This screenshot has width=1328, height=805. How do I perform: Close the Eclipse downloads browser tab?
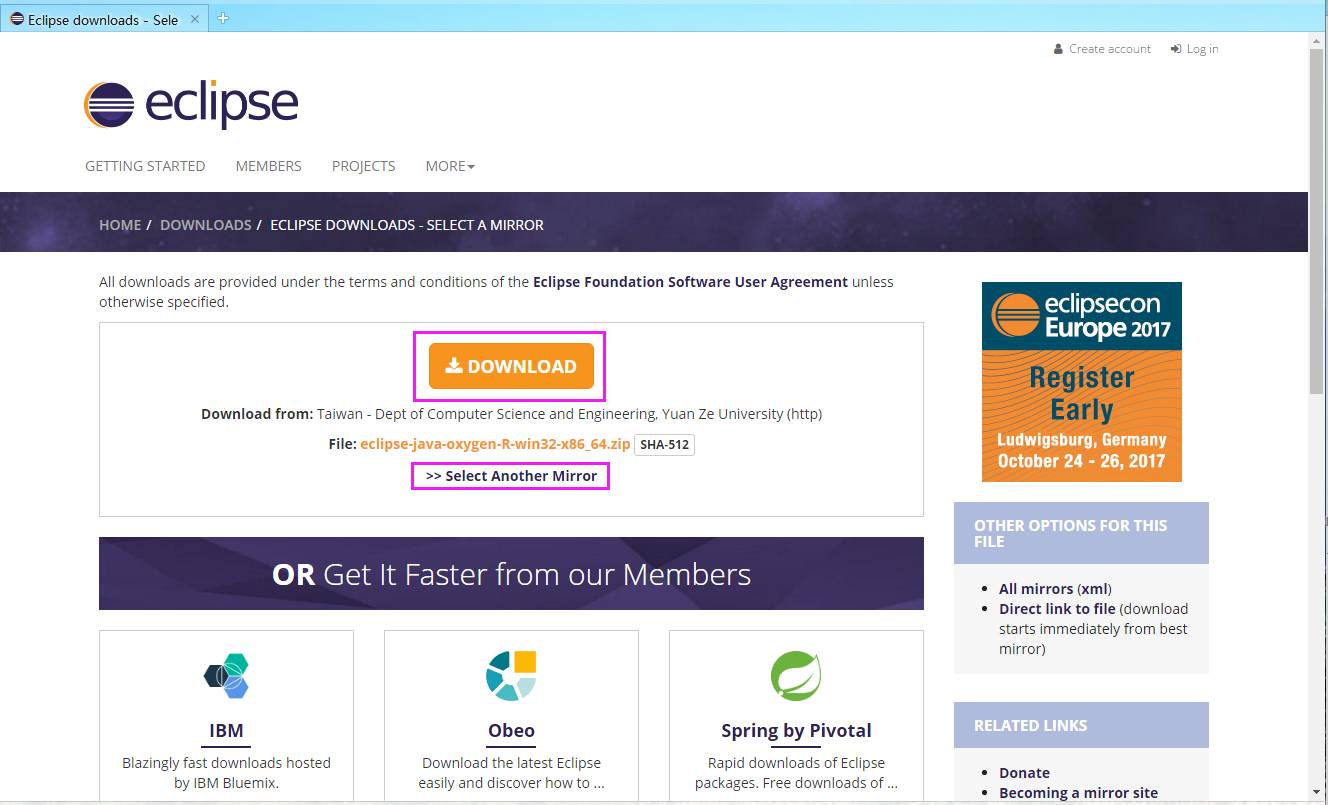194,19
